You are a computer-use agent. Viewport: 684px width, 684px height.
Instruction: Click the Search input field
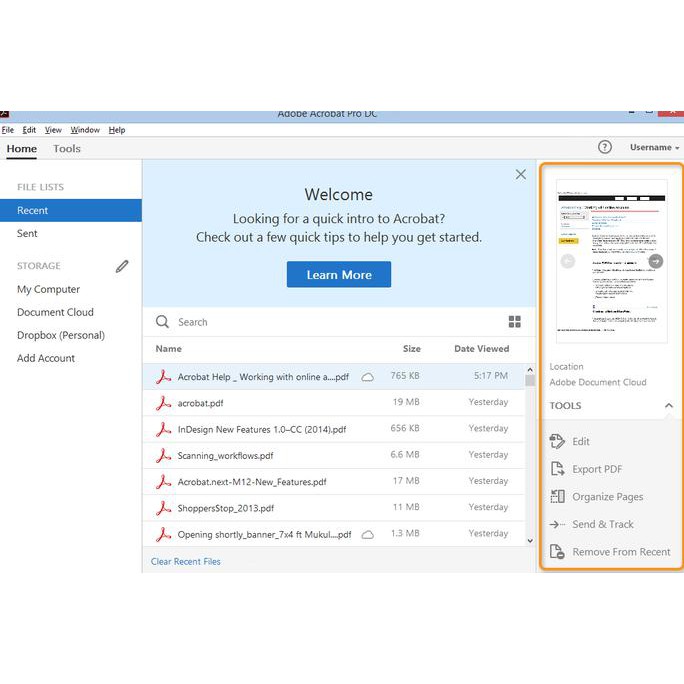330,322
